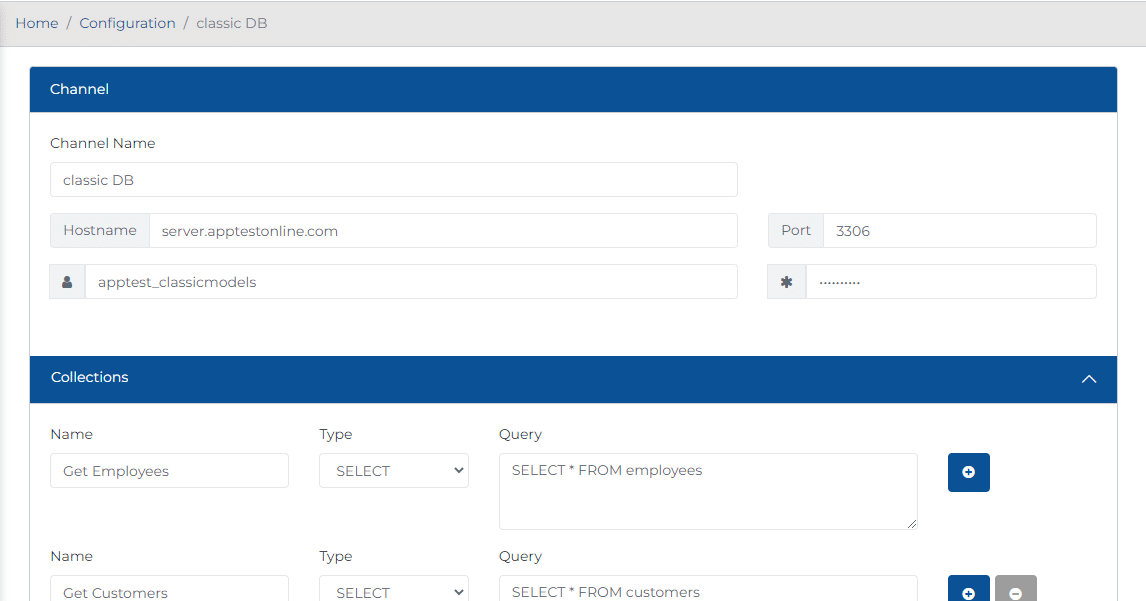
Task: Click the user icon beside apptest_classicmodels field
Action: point(66,281)
